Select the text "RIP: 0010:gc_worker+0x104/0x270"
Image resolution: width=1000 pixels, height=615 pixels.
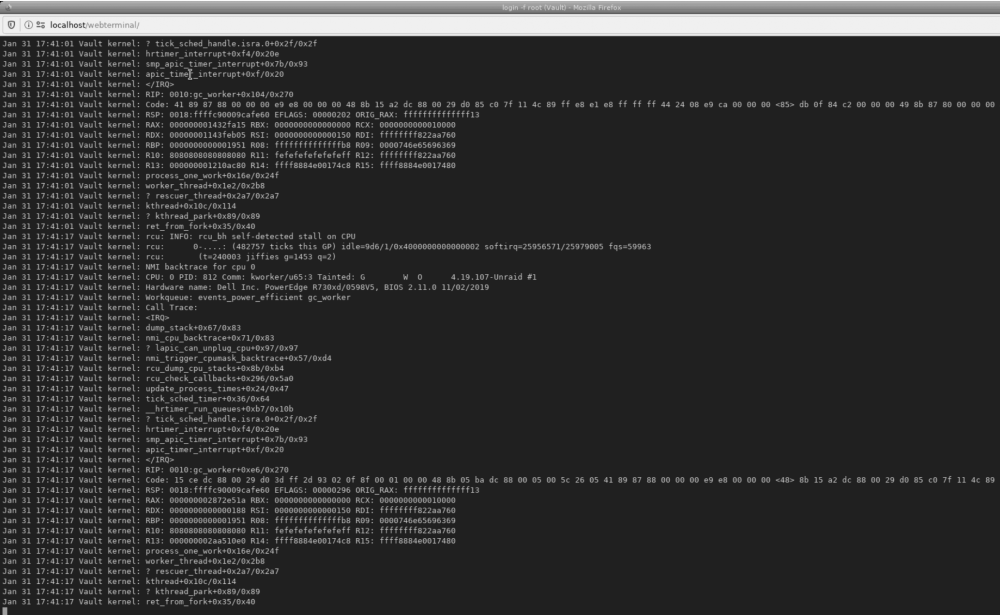point(219,94)
